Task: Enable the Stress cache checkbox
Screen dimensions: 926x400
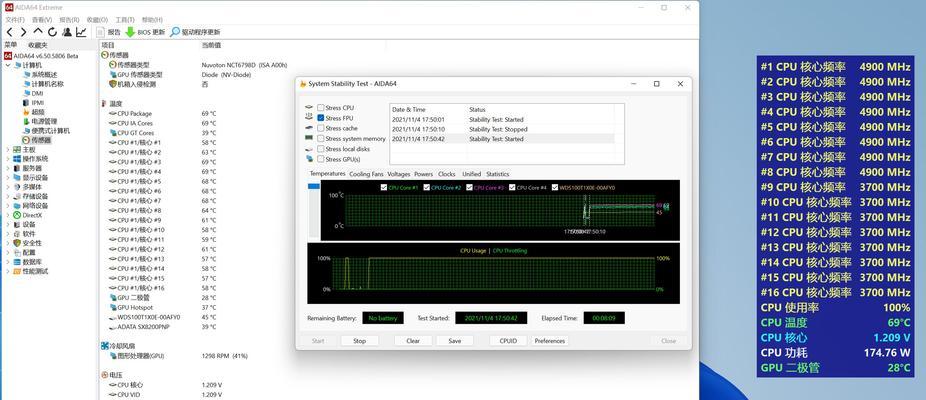Action: click(321, 128)
